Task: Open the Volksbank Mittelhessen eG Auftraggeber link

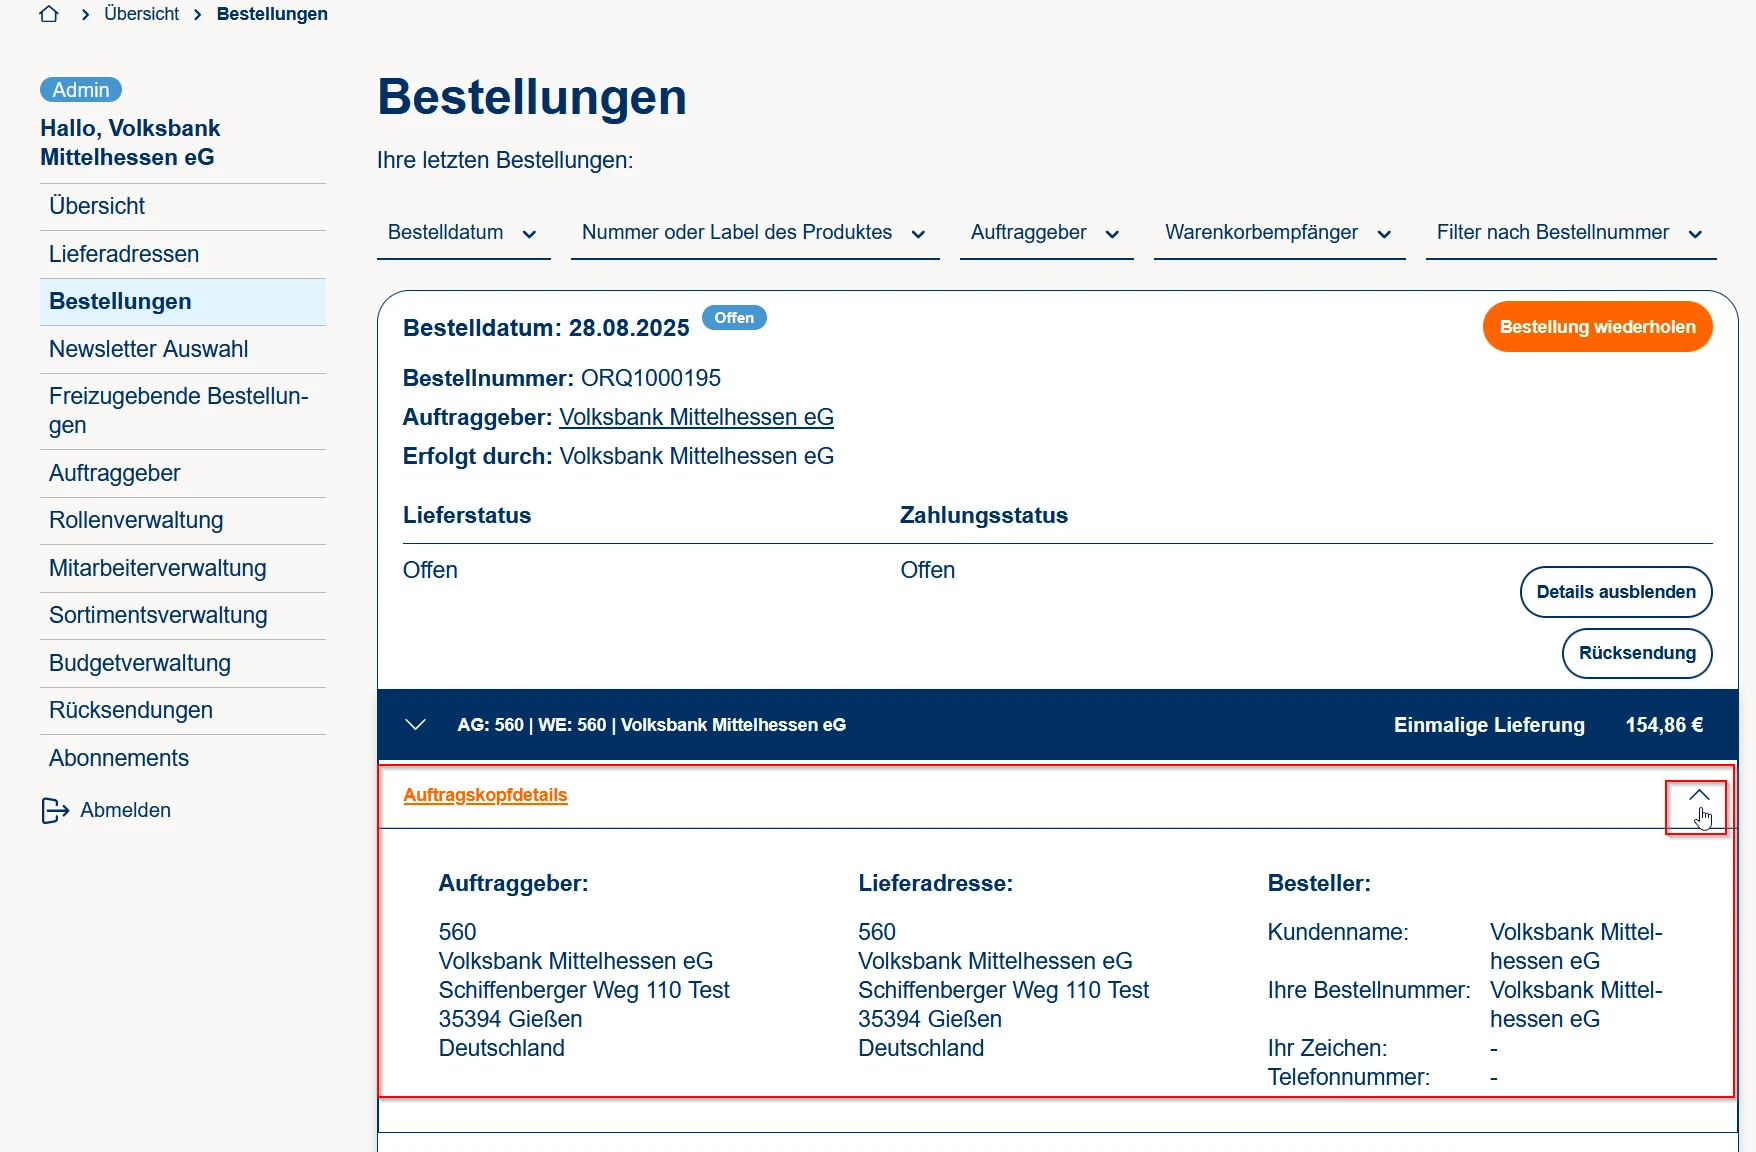Action: [696, 417]
